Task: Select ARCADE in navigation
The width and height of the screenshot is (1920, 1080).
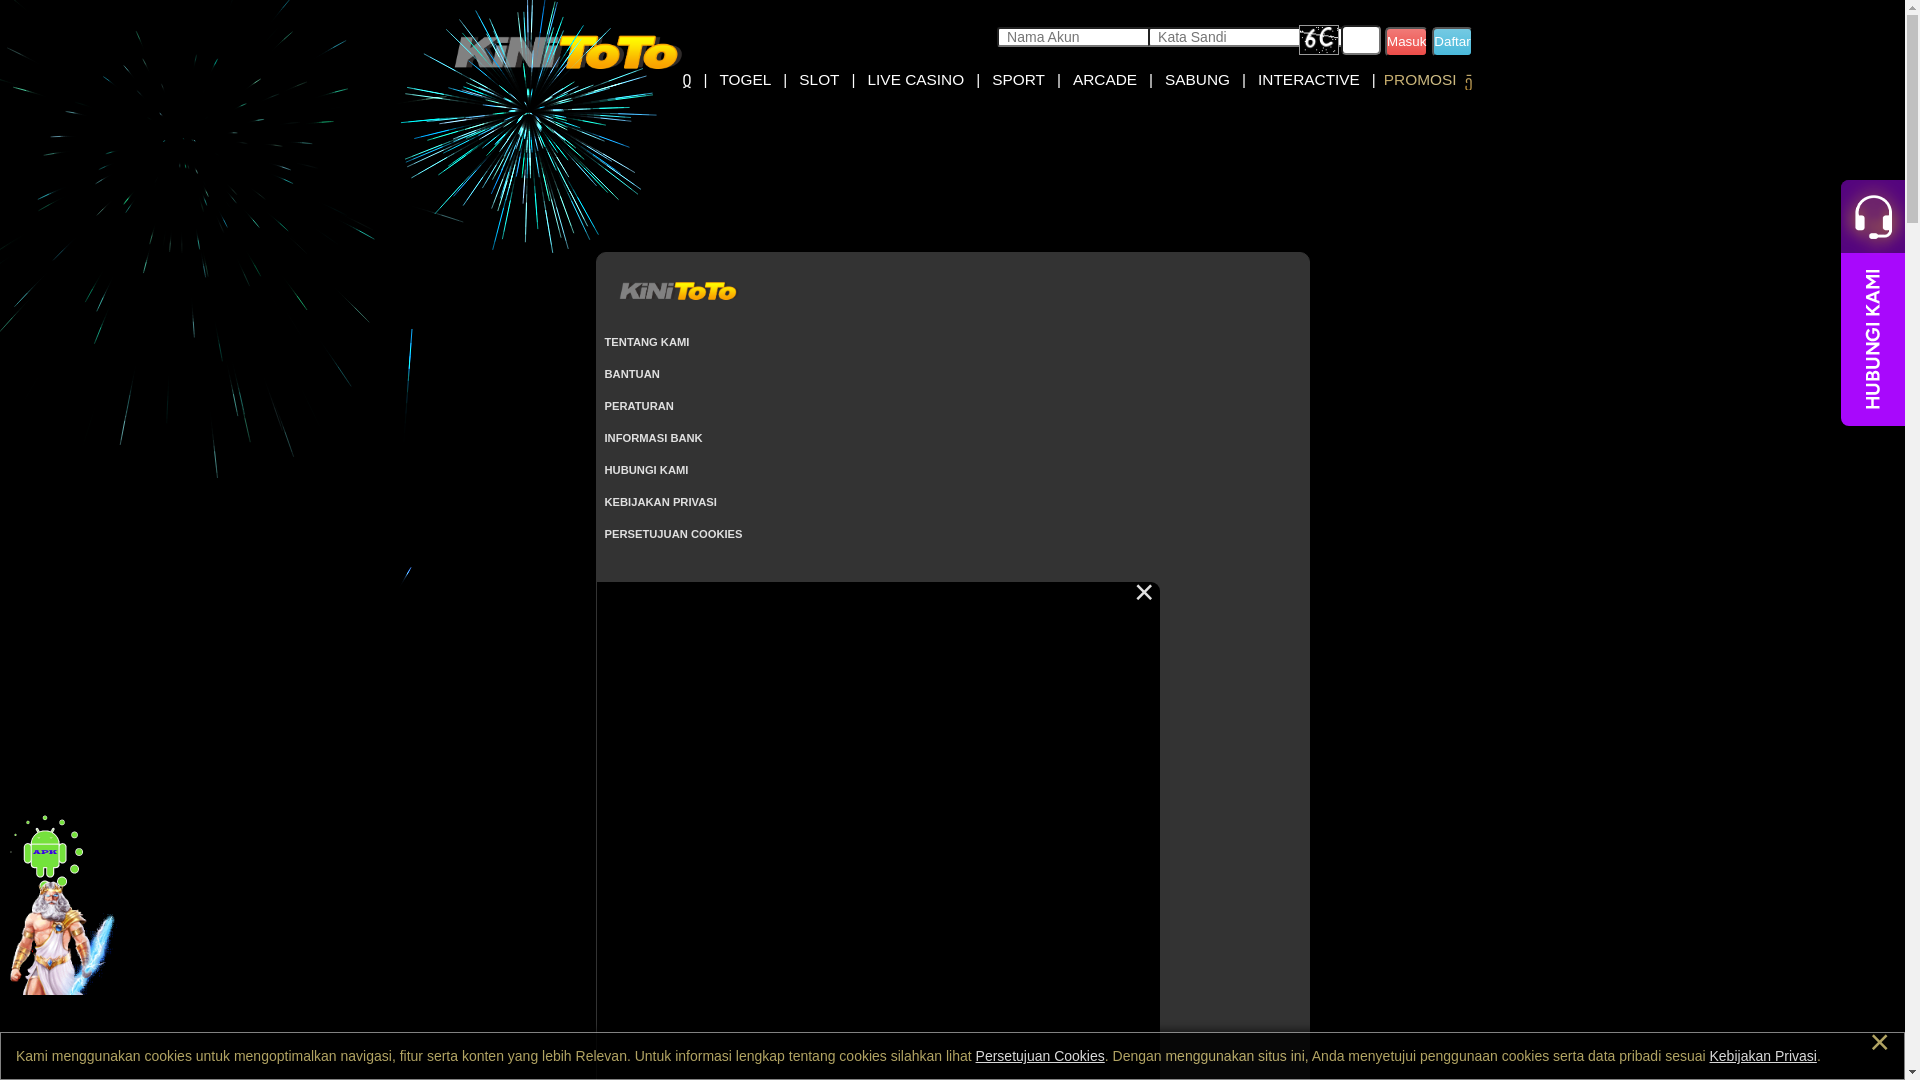Action: pos(1104,80)
